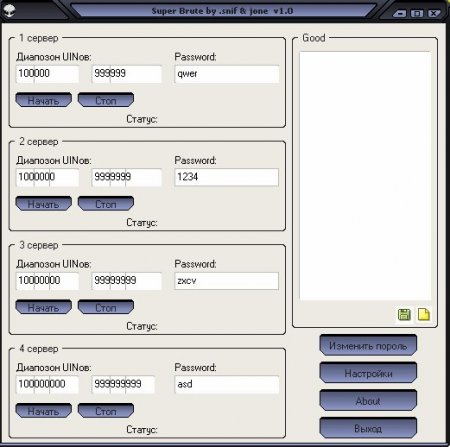Exit via the Выход button
The height and width of the screenshot is (447, 450).
pos(368,428)
